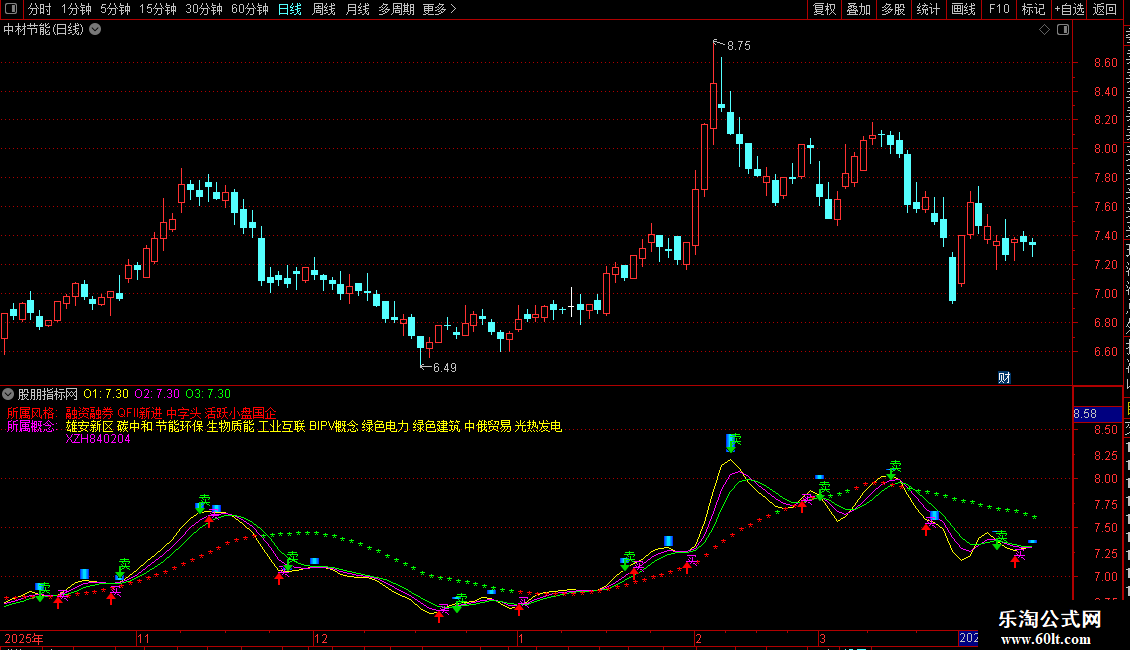
Task: Open the 股朋指标网 indicator dropdown arrow
Action: 8,394
